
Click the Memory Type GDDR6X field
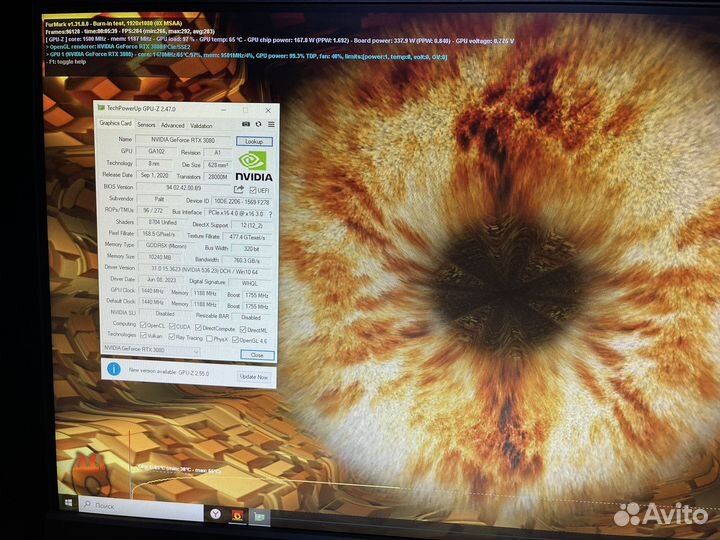[x=166, y=246]
